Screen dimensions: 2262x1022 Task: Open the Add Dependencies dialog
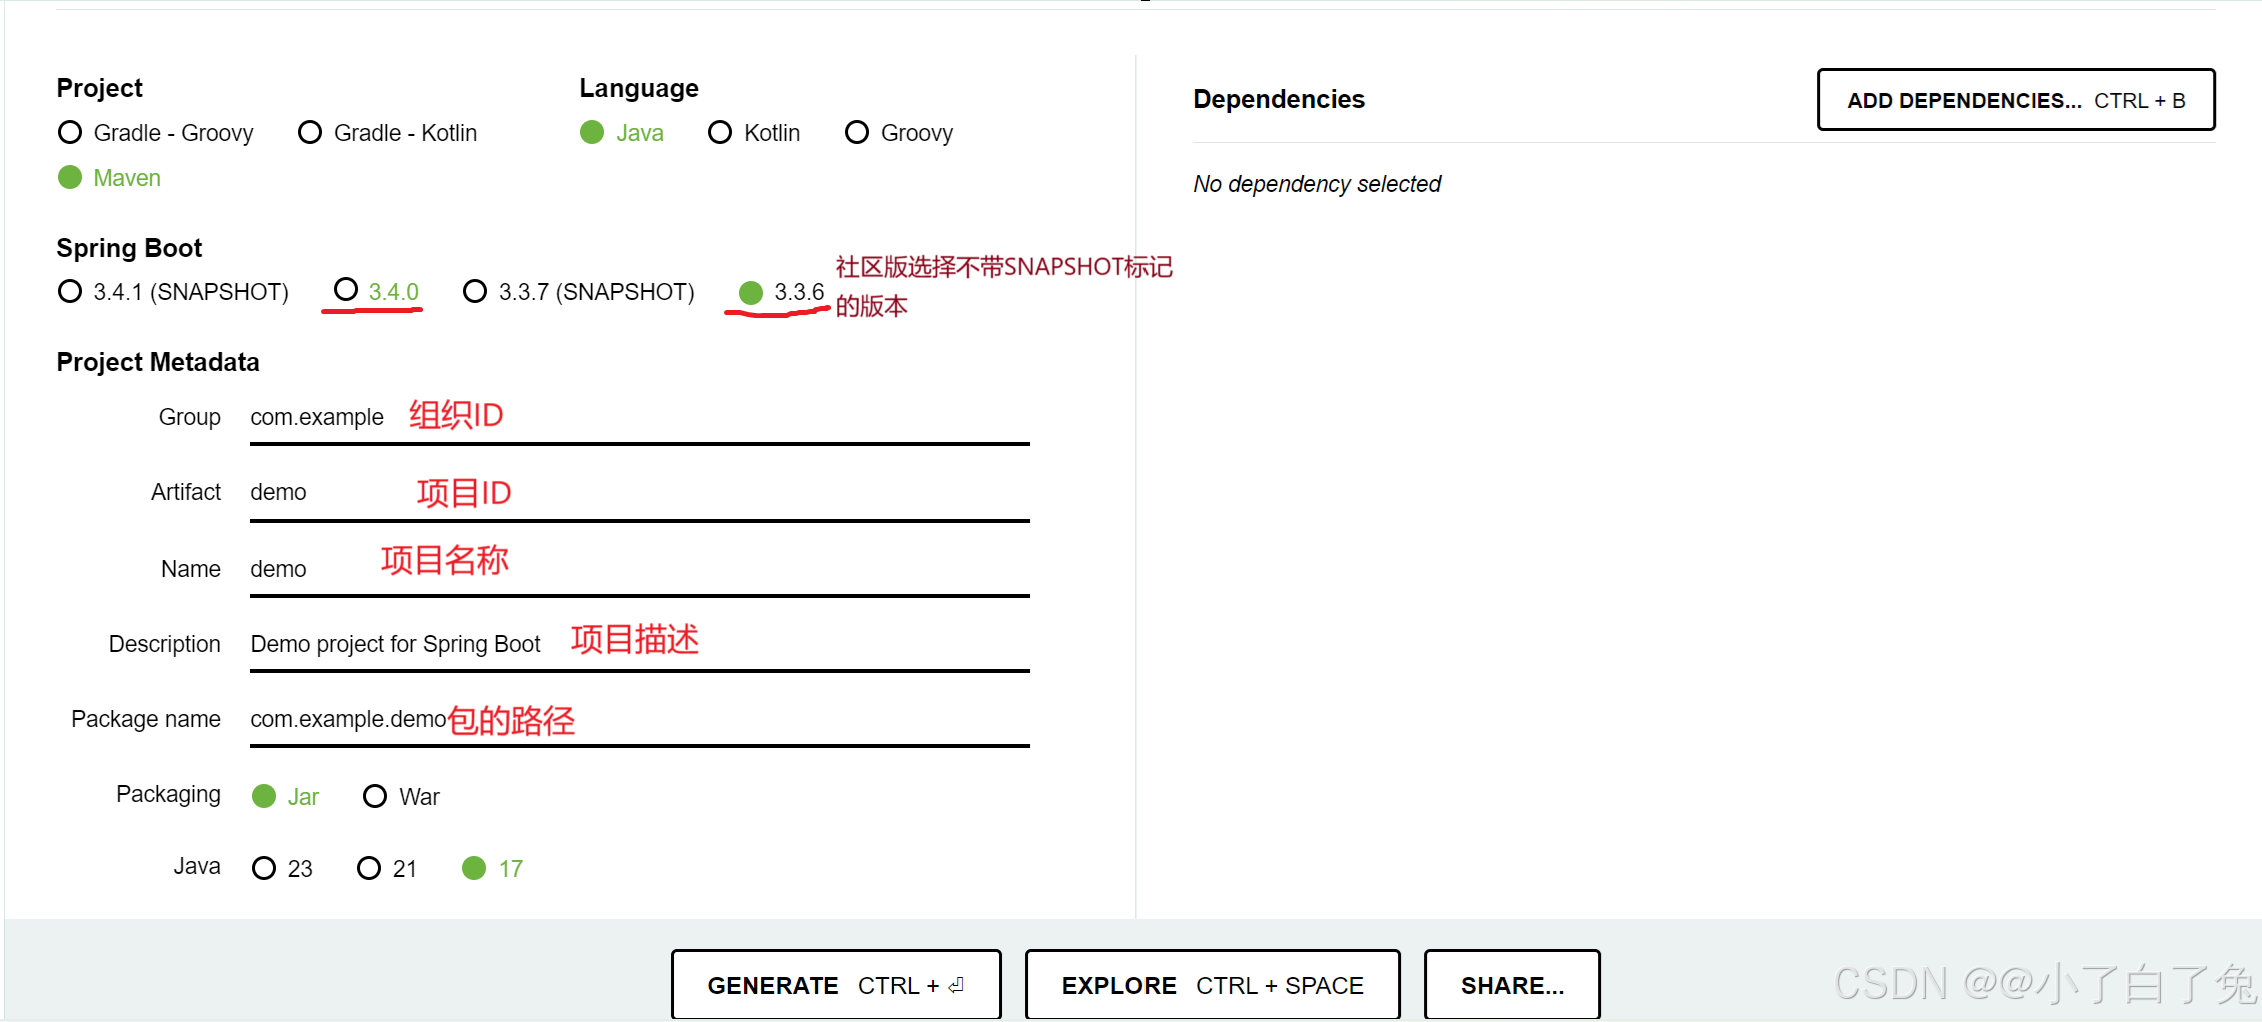[x=2016, y=100]
